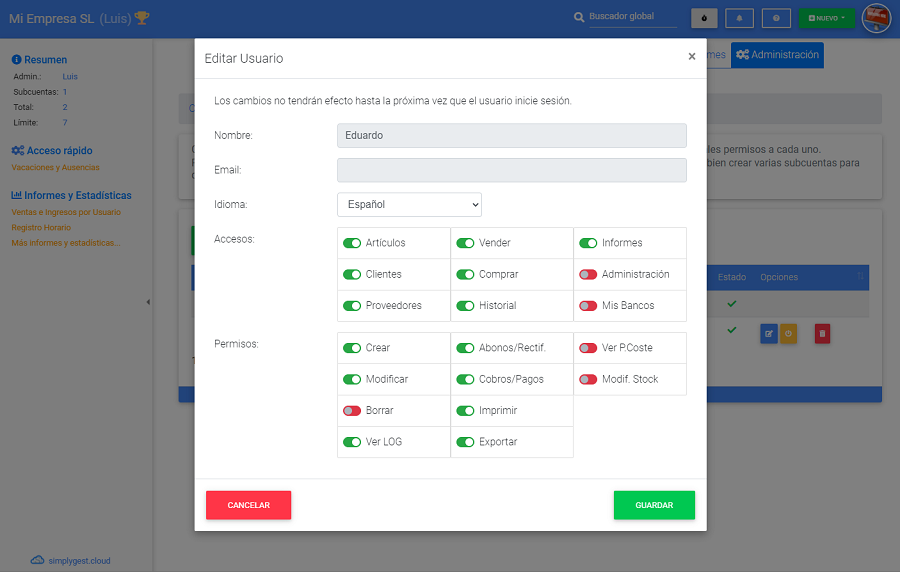Open Vacaciones y Ausencias link
The height and width of the screenshot is (572, 900).
pyautogui.click(x=55, y=168)
